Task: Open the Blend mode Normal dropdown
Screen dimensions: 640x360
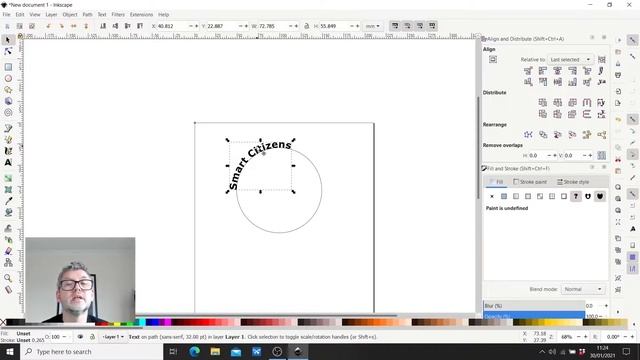Action: [582, 289]
